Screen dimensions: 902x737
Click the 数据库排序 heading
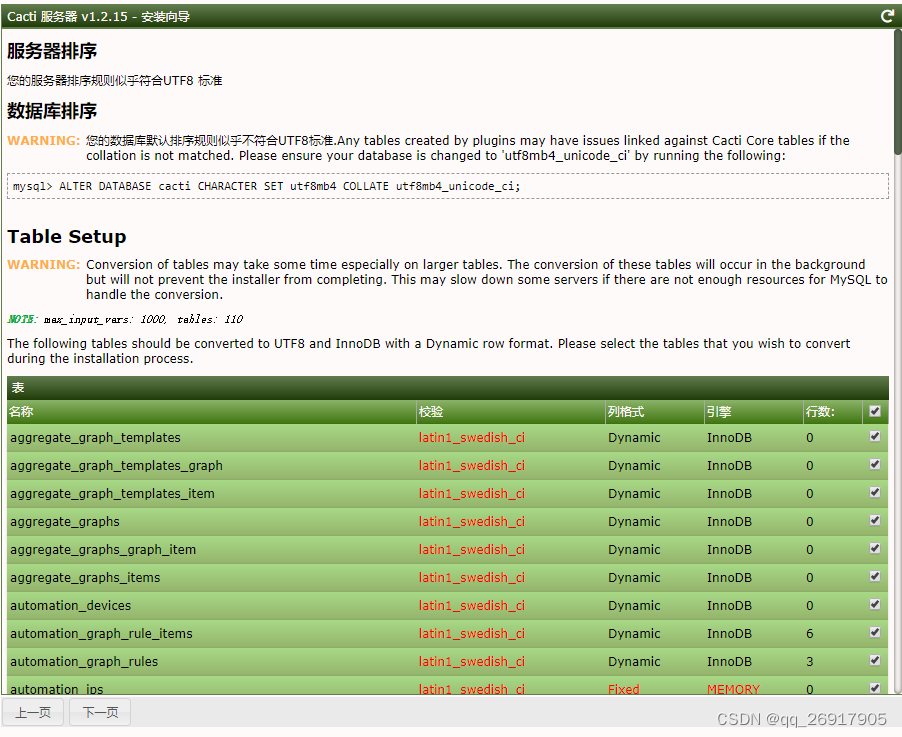pyautogui.click(x=52, y=110)
